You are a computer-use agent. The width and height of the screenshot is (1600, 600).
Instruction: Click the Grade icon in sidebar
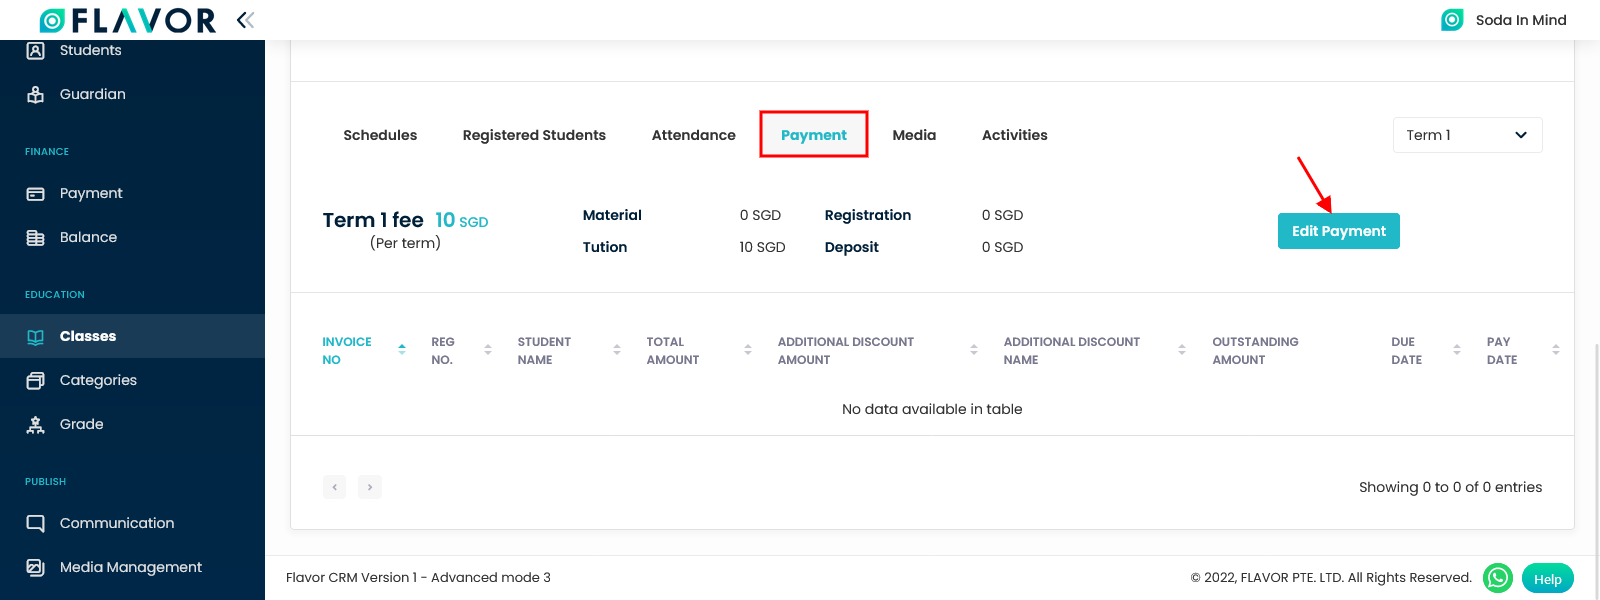click(x=36, y=424)
